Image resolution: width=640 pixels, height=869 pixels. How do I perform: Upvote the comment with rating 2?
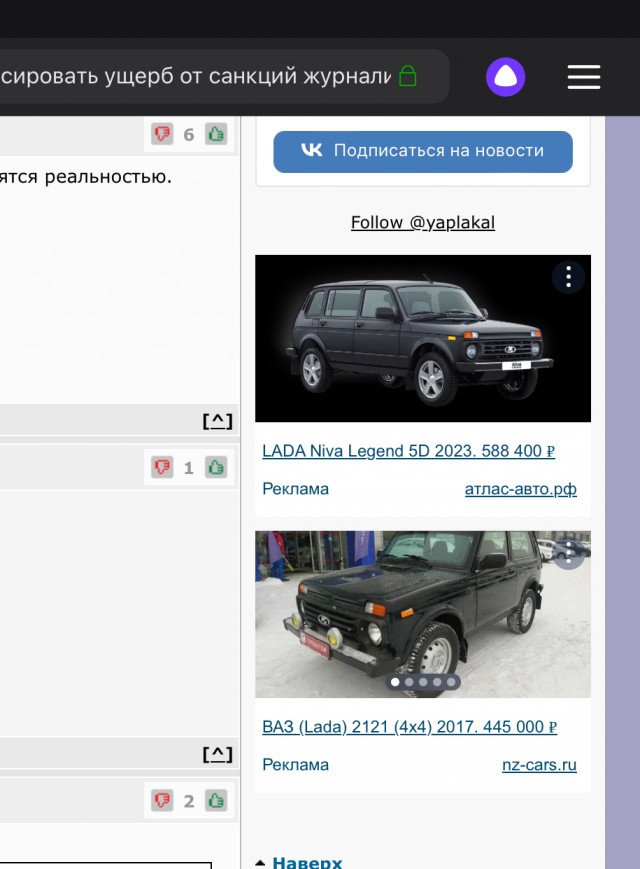tap(216, 800)
